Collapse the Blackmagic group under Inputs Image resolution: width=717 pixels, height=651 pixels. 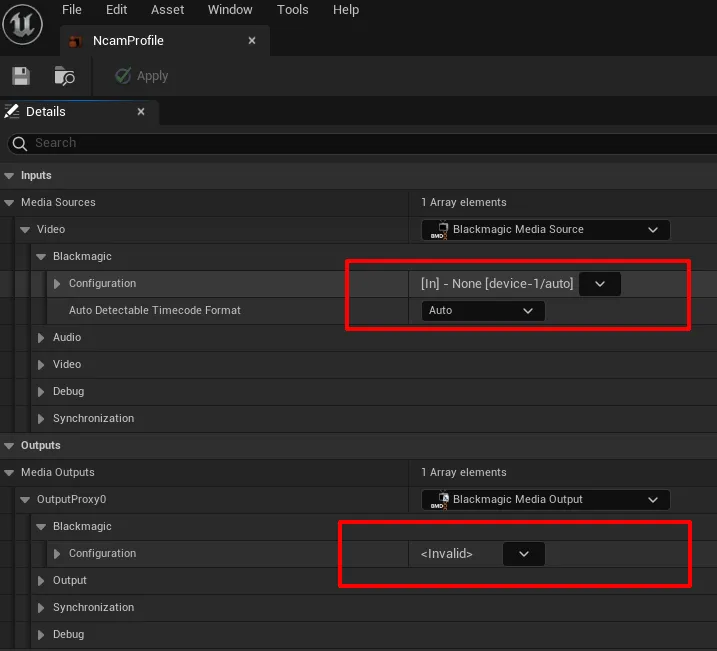[x=41, y=256]
